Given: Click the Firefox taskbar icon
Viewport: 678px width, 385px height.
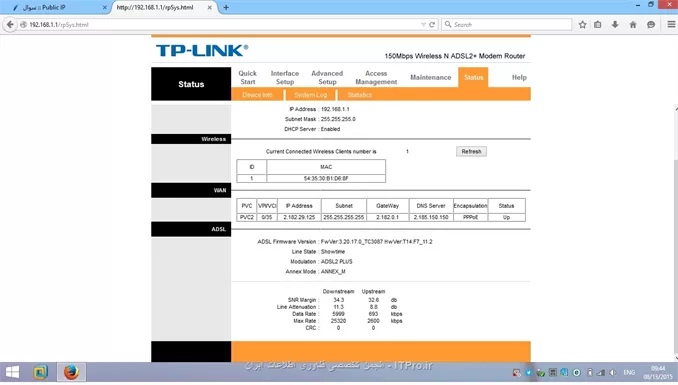Looking at the screenshot, I should 71,372.
